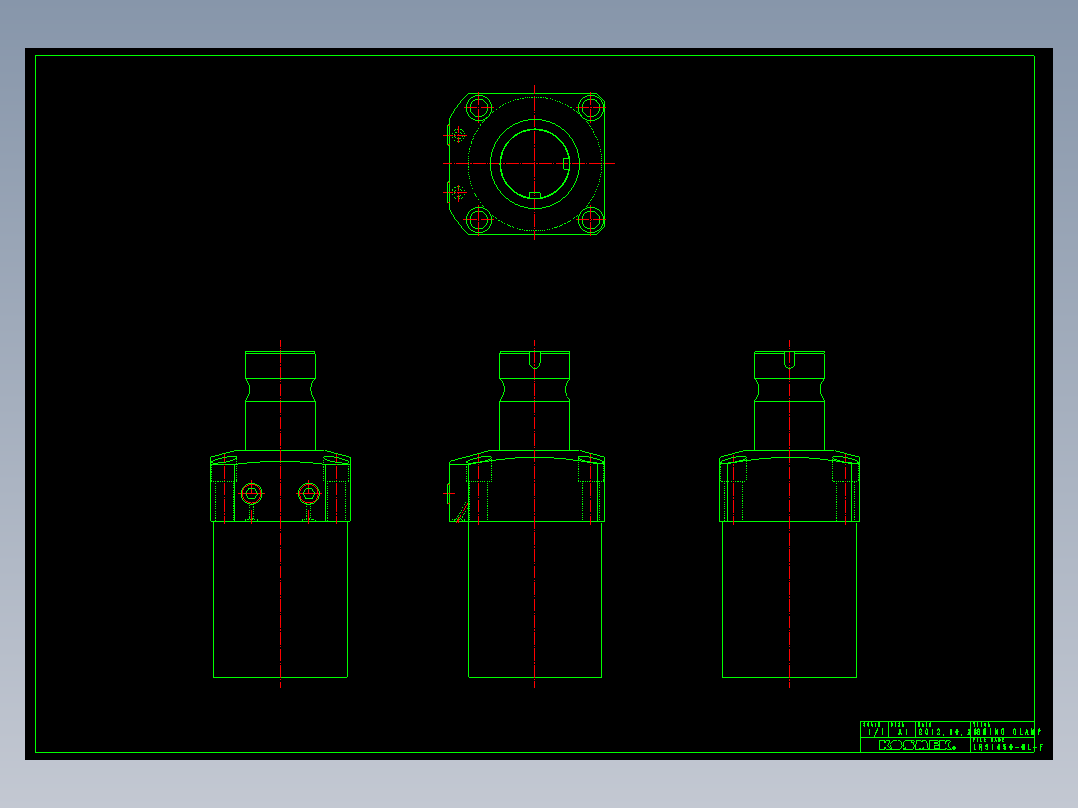Select the top-right bolt hole in plan view
Image resolution: width=1078 pixels, height=808 pixels.
click(x=591, y=107)
